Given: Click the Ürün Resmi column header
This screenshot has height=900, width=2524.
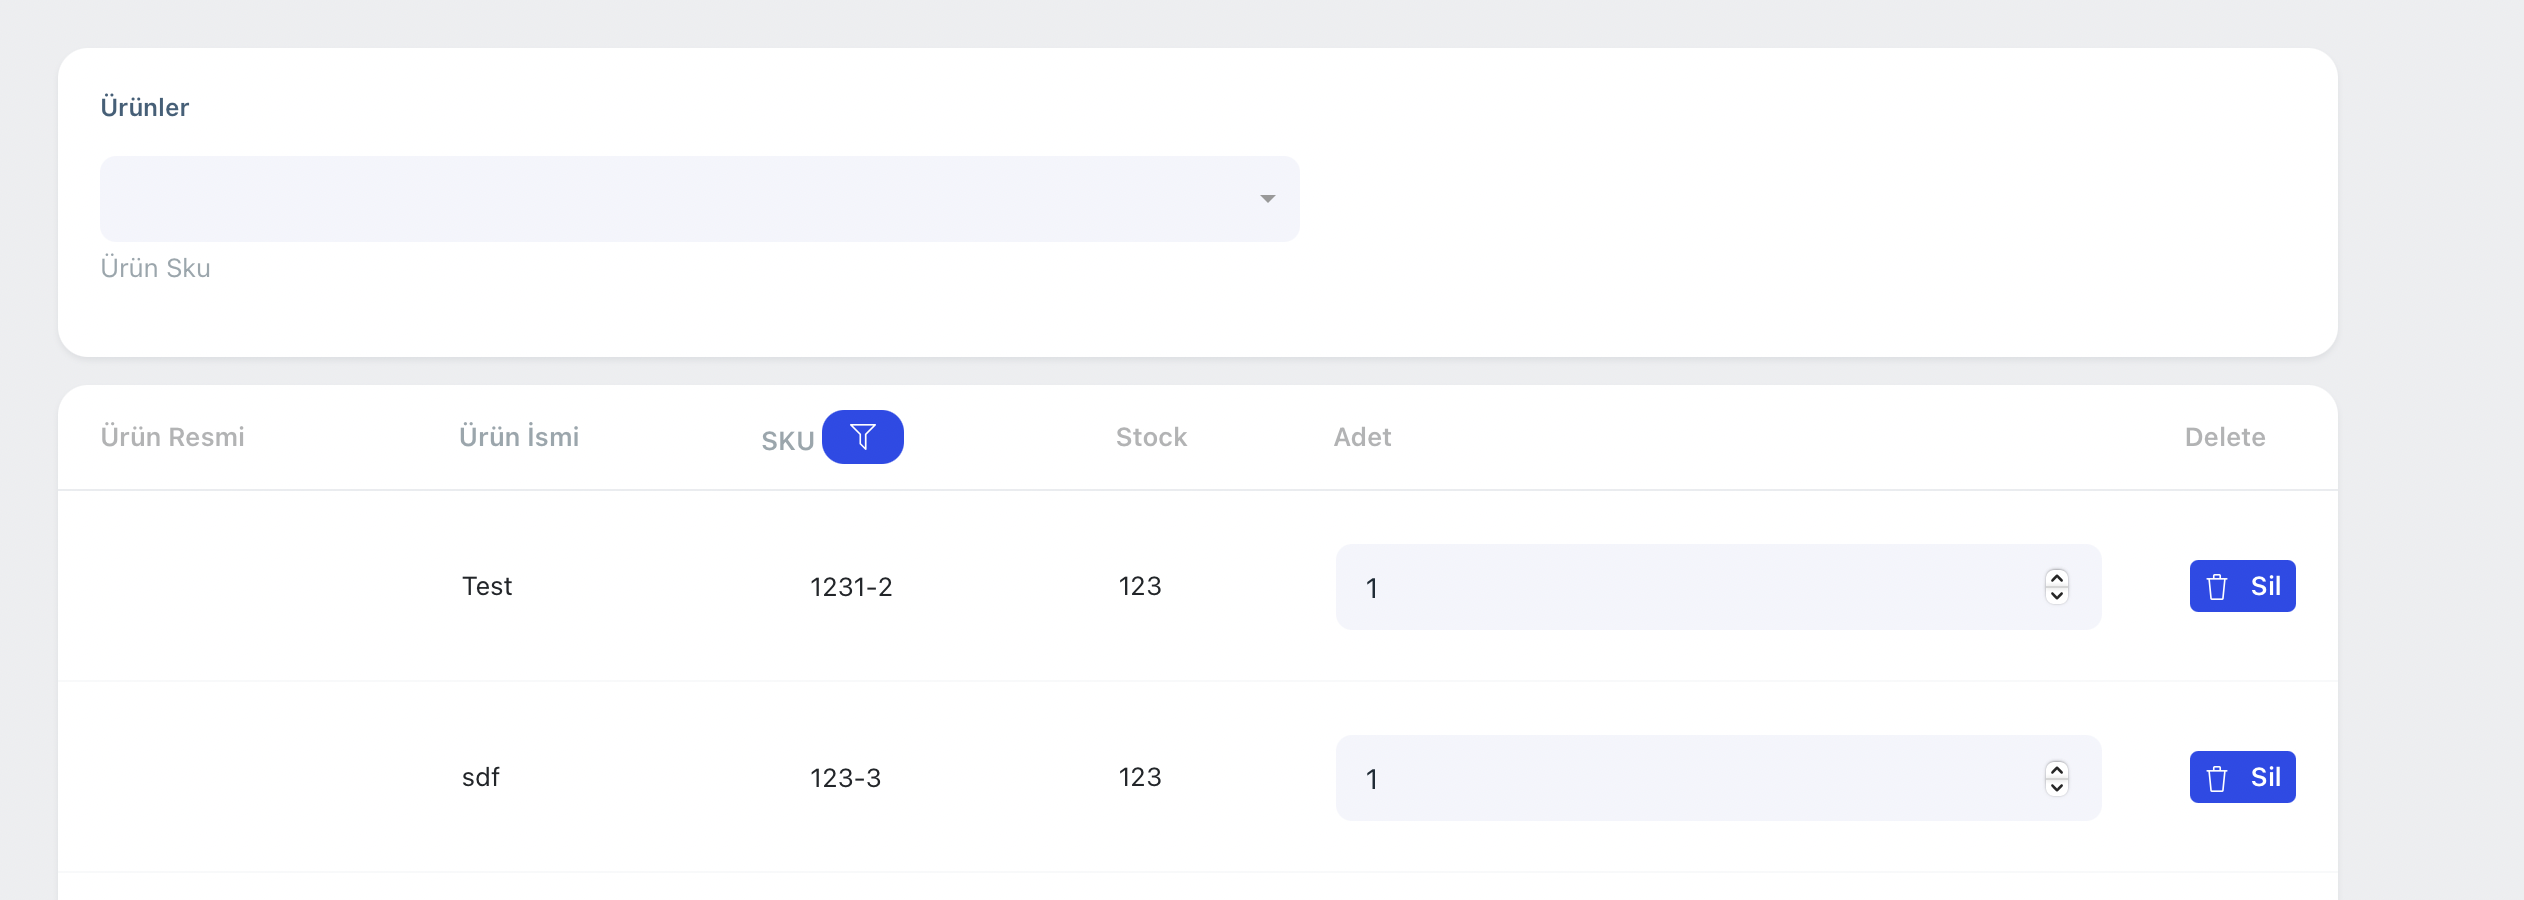Looking at the screenshot, I should pos(172,437).
